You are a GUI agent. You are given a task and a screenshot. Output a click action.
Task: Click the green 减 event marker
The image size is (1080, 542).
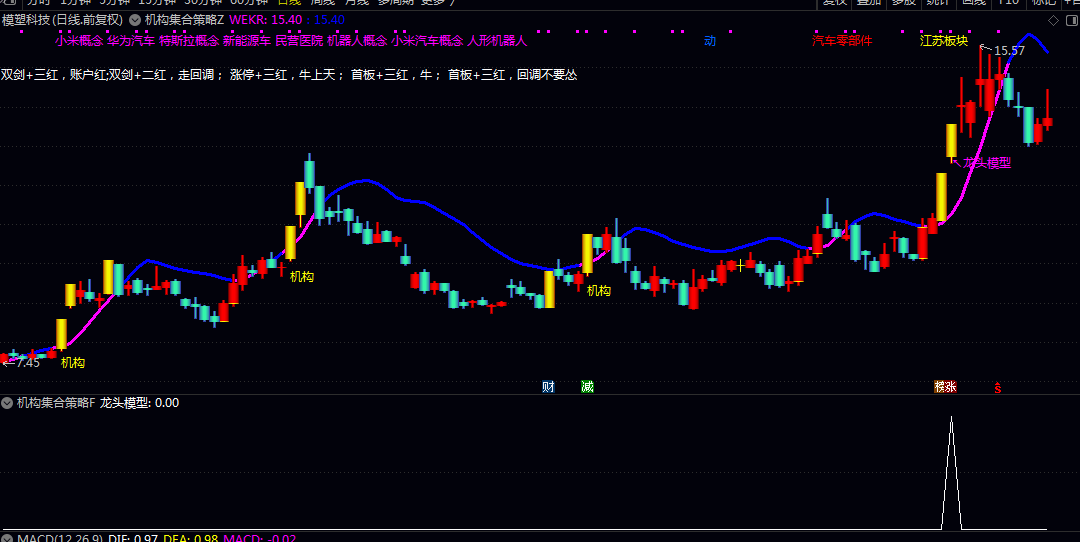tap(587, 387)
